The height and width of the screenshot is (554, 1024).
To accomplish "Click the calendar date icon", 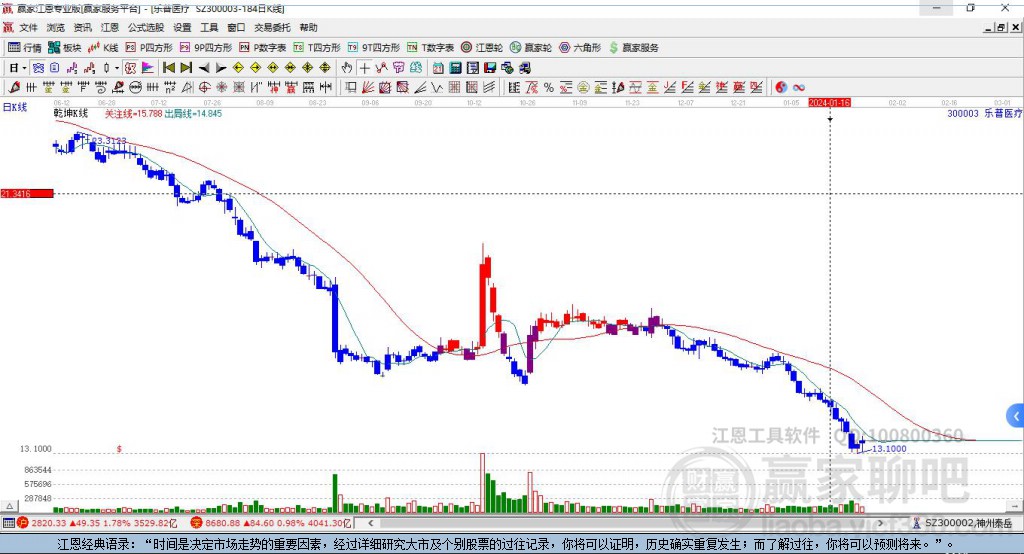I will [x=438, y=67].
